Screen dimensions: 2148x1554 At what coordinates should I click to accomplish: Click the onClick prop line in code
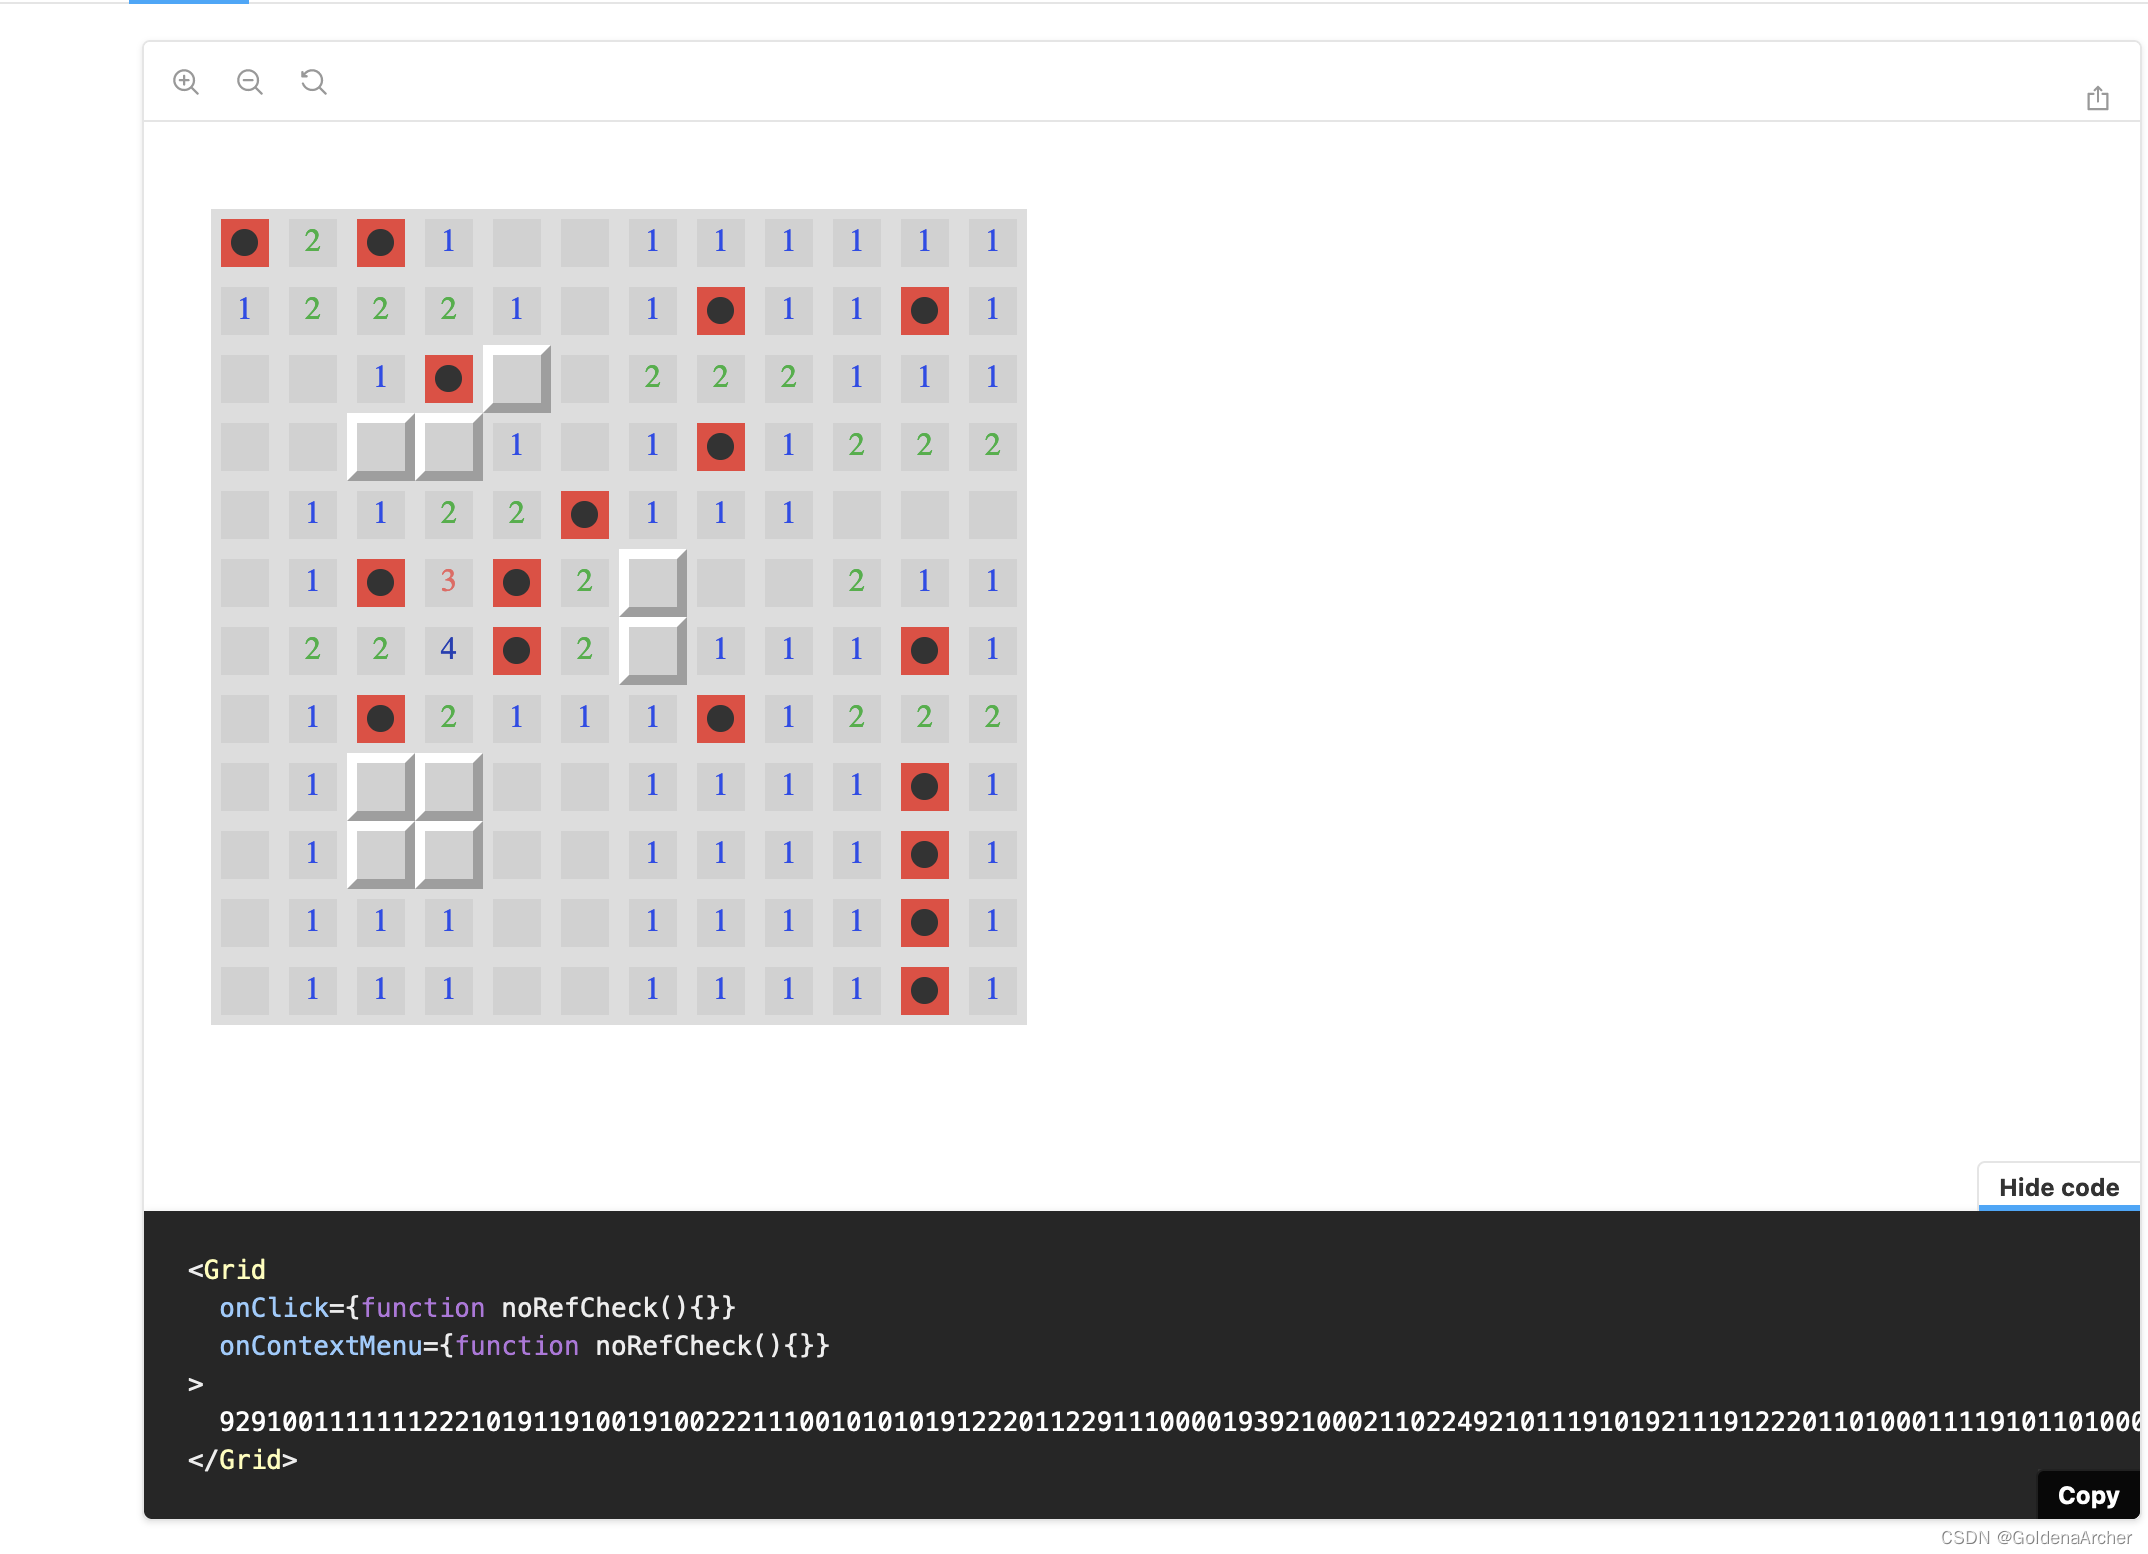pyautogui.click(x=478, y=1308)
